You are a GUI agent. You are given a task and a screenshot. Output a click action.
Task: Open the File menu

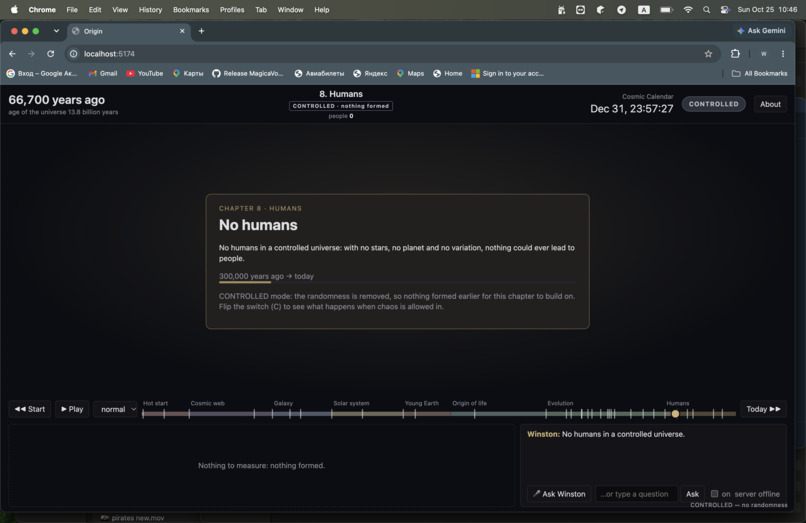click(72, 10)
